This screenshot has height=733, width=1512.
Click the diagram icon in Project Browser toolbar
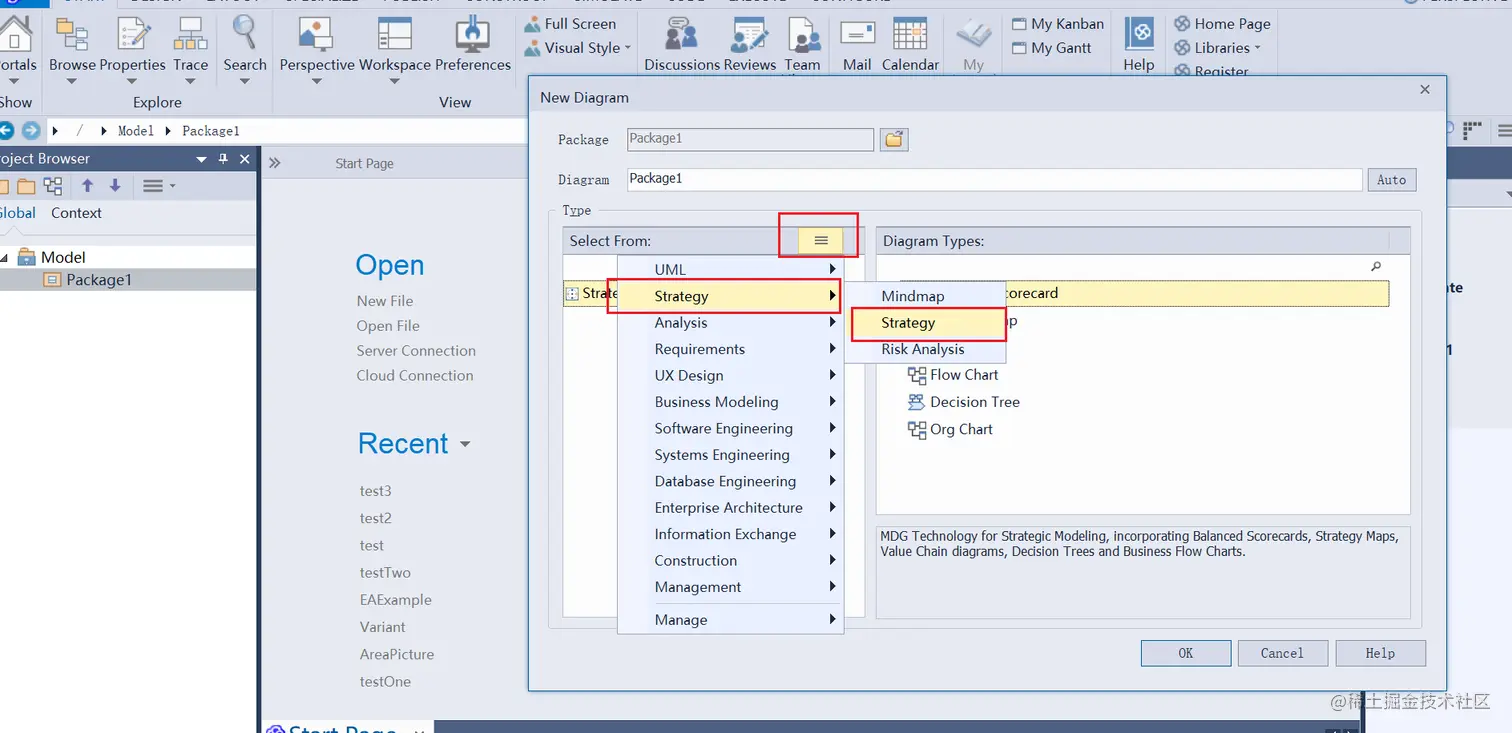click(x=53, y=186)
